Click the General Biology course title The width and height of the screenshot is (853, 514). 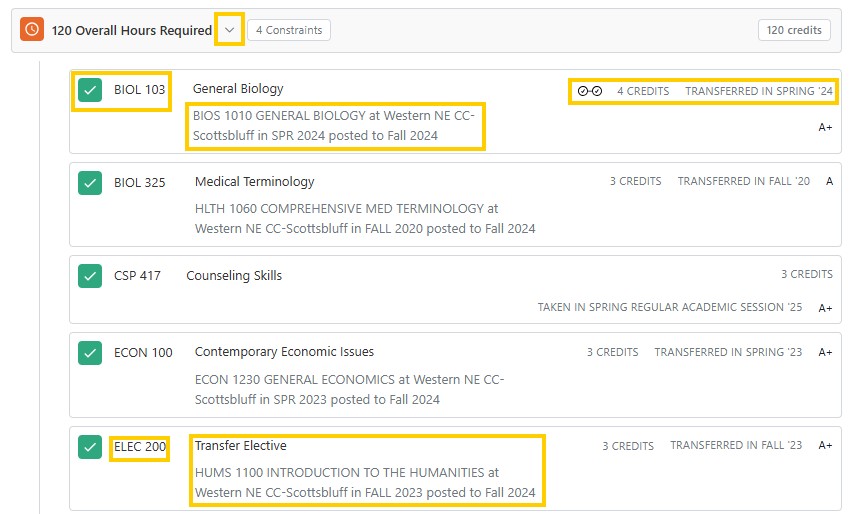tap(238, 89)
